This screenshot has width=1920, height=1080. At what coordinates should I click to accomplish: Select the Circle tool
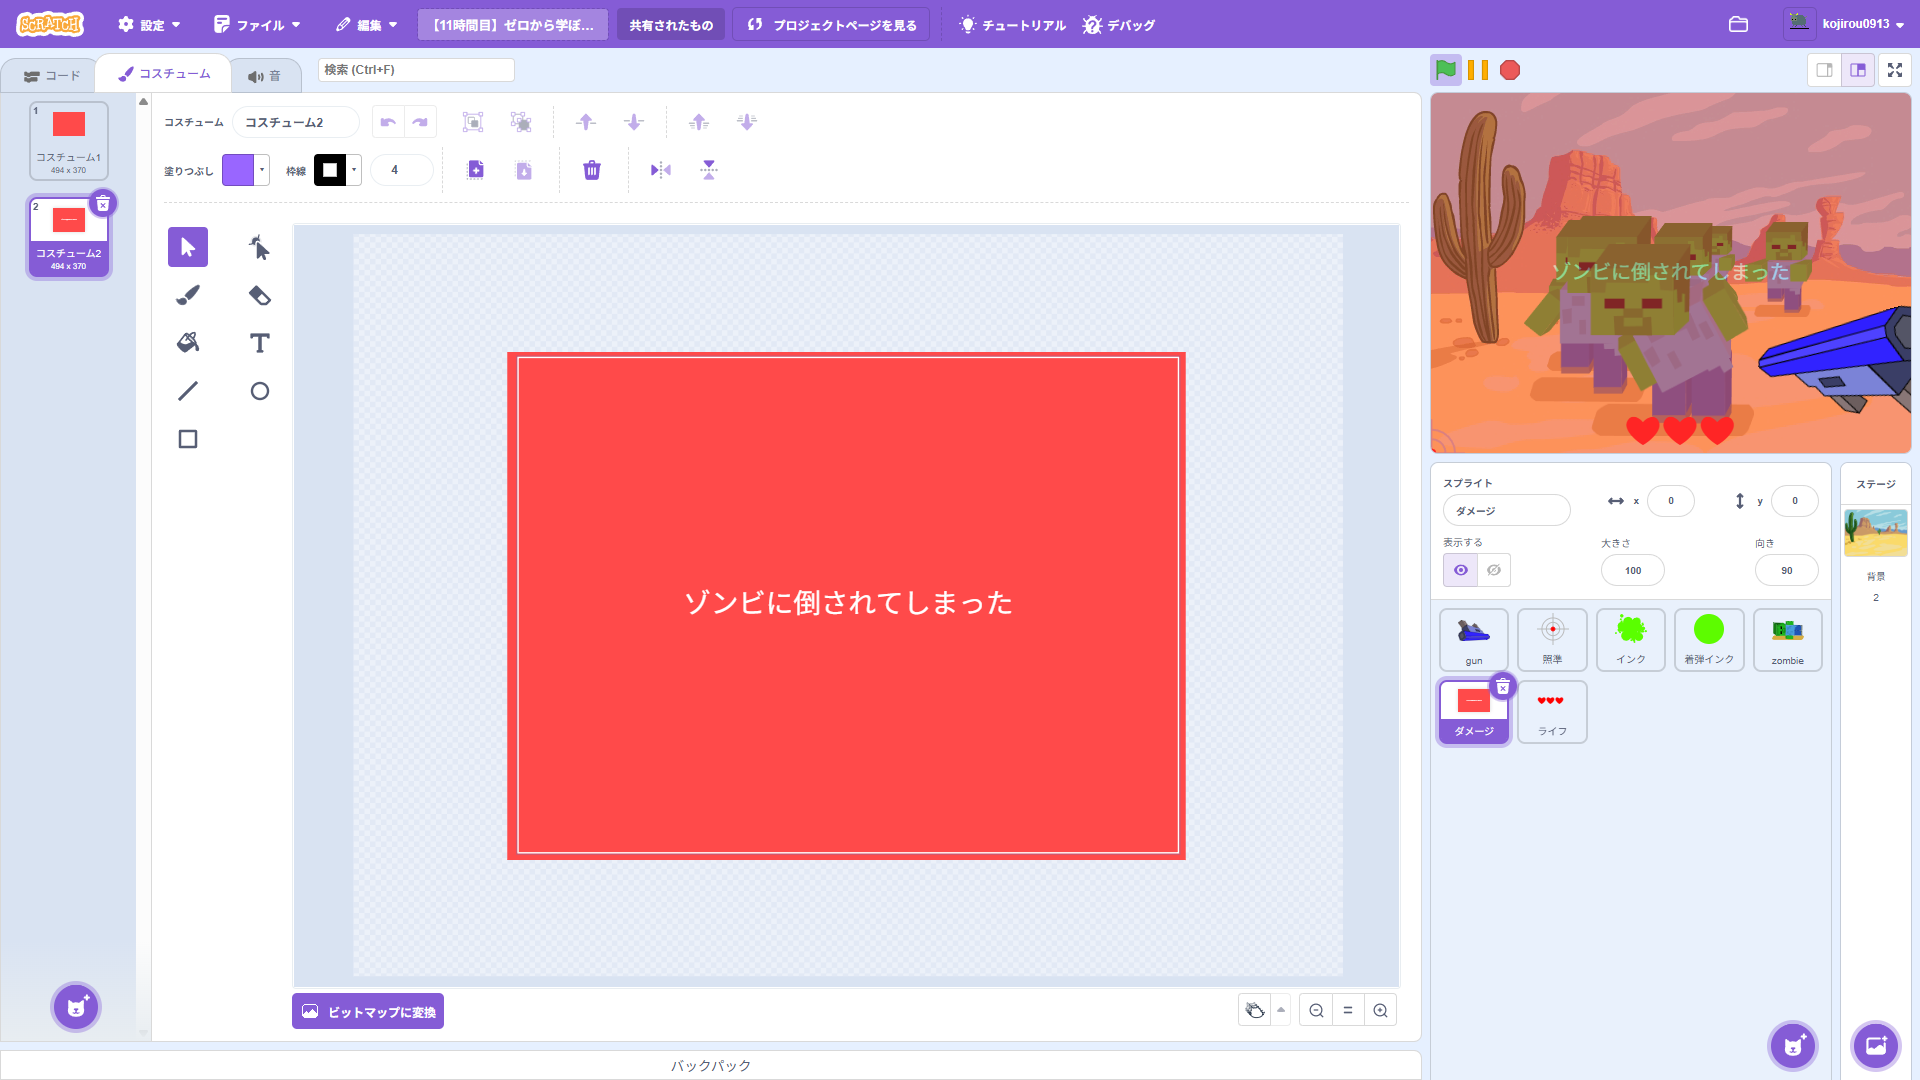pyautogui.click(x=259, y=391)
